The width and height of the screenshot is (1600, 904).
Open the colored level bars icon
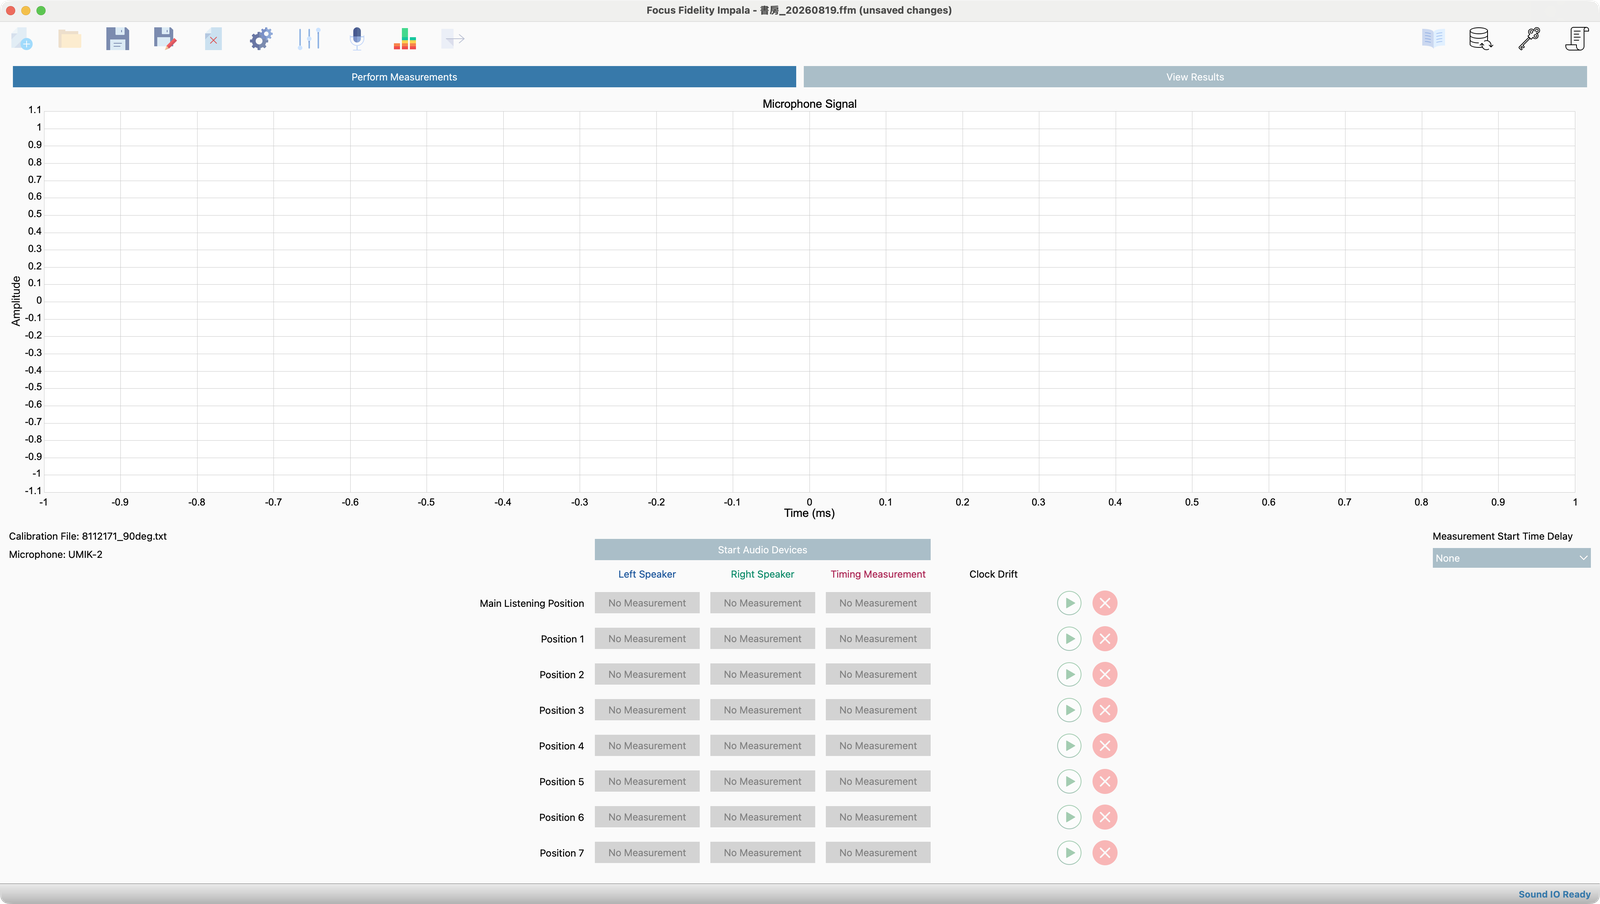[x=405, y=39]
